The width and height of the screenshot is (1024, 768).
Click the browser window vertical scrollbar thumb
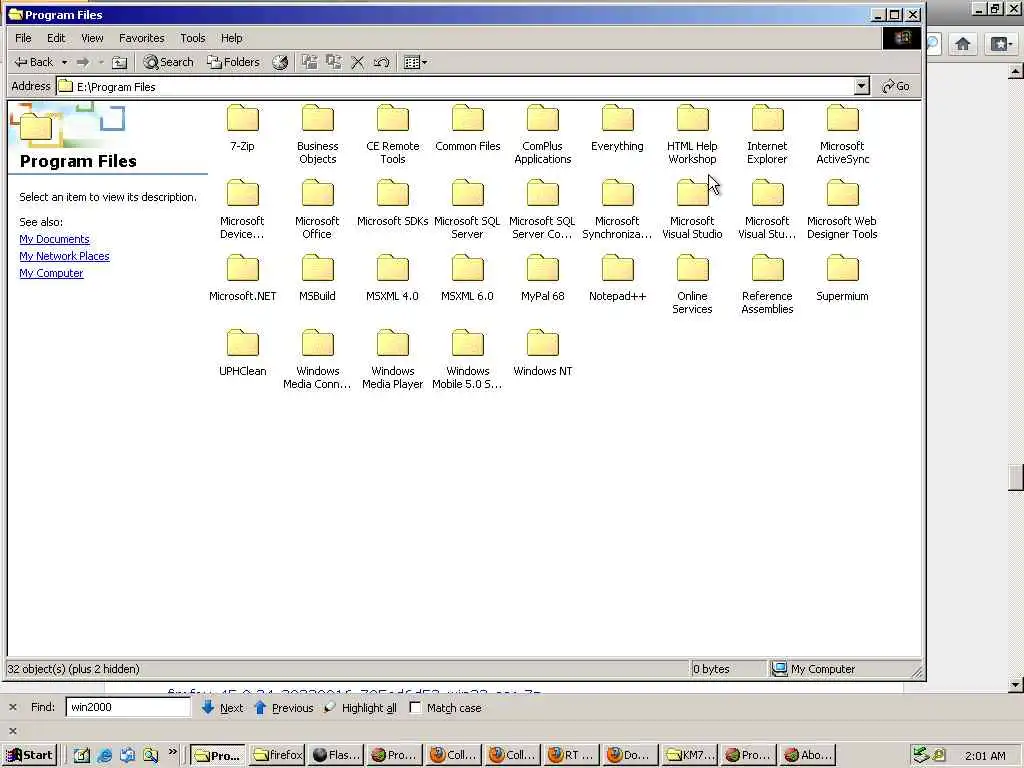[1016, 477]
